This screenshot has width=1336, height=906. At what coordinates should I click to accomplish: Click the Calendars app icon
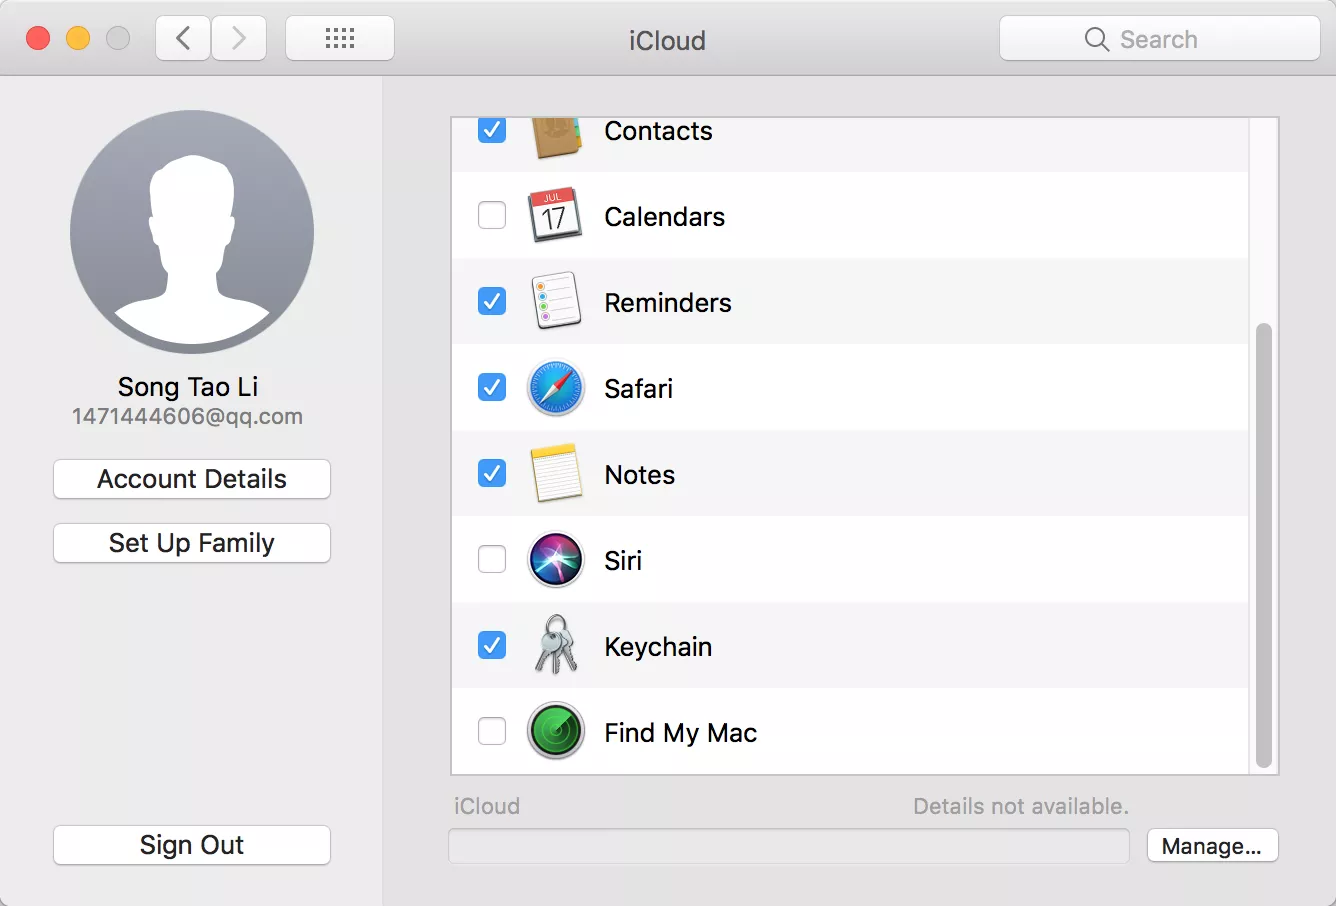coord(555,215)
